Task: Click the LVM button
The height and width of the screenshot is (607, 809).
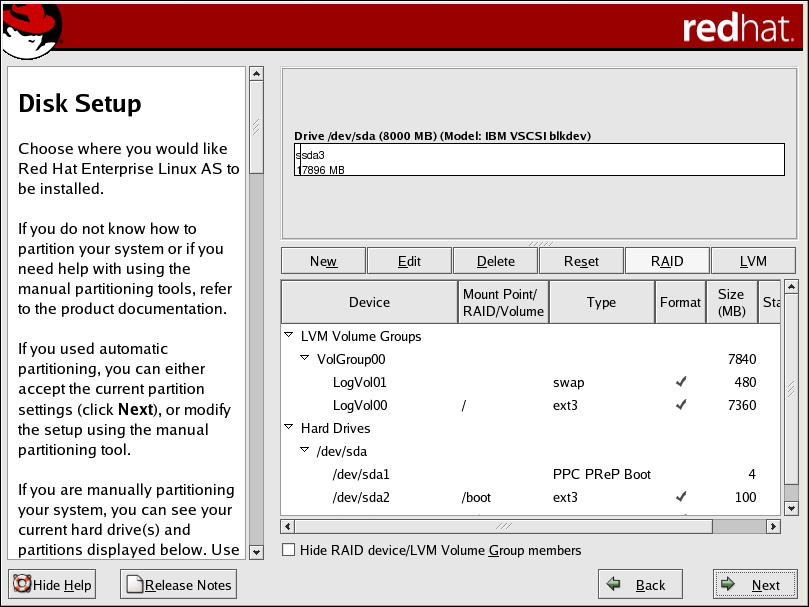Action: (x=753, y=261)
